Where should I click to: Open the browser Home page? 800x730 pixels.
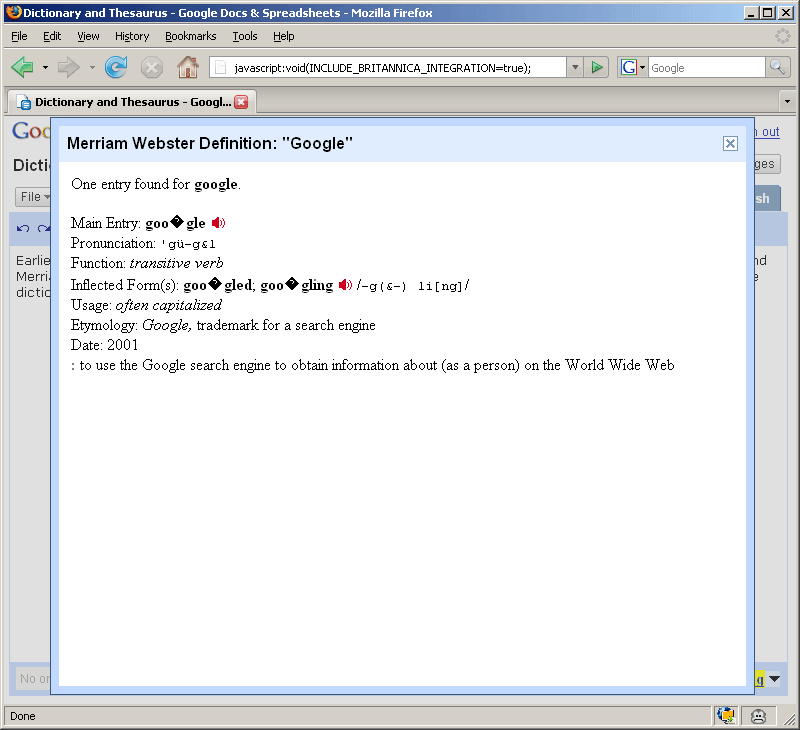pos(187,67)
